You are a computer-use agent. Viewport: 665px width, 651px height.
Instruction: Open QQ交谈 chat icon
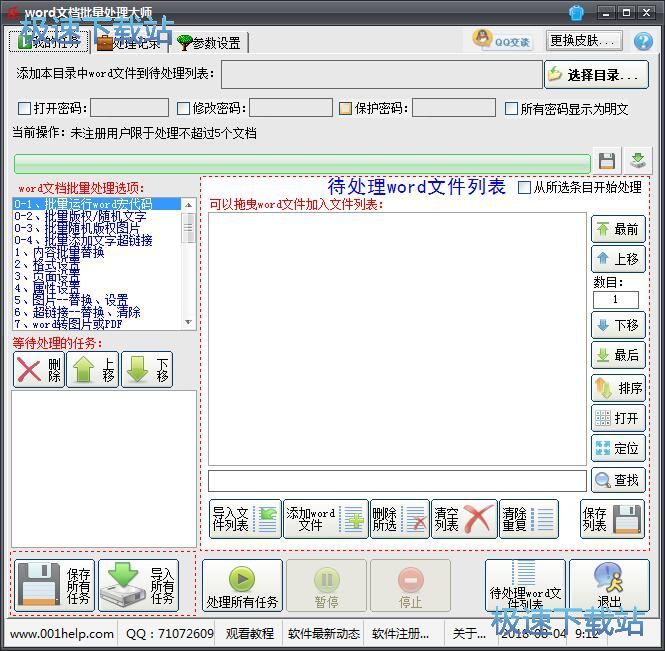[x=502, y=40]
